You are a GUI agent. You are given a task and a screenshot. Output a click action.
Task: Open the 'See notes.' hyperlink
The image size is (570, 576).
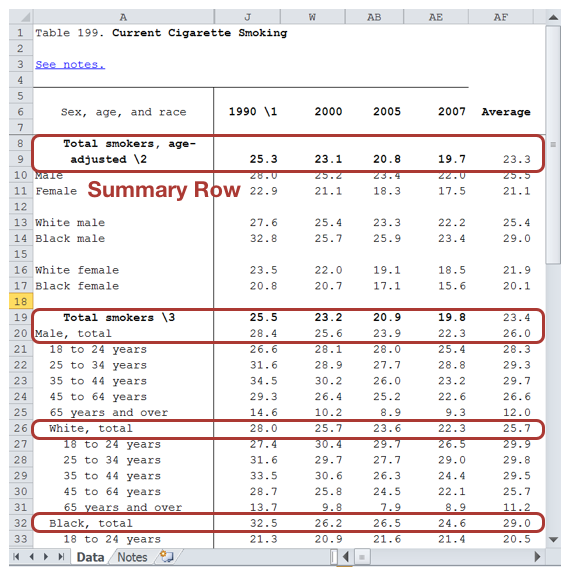pos(70,64)
